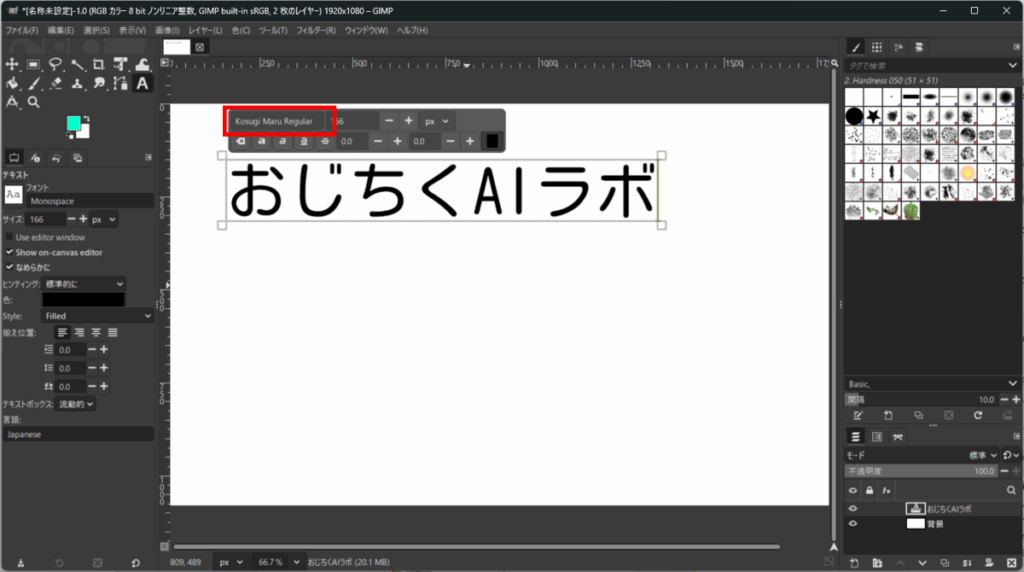1024x572 pixels.
Task: Choose the Crop tool
Action: (x=99, y=65)
